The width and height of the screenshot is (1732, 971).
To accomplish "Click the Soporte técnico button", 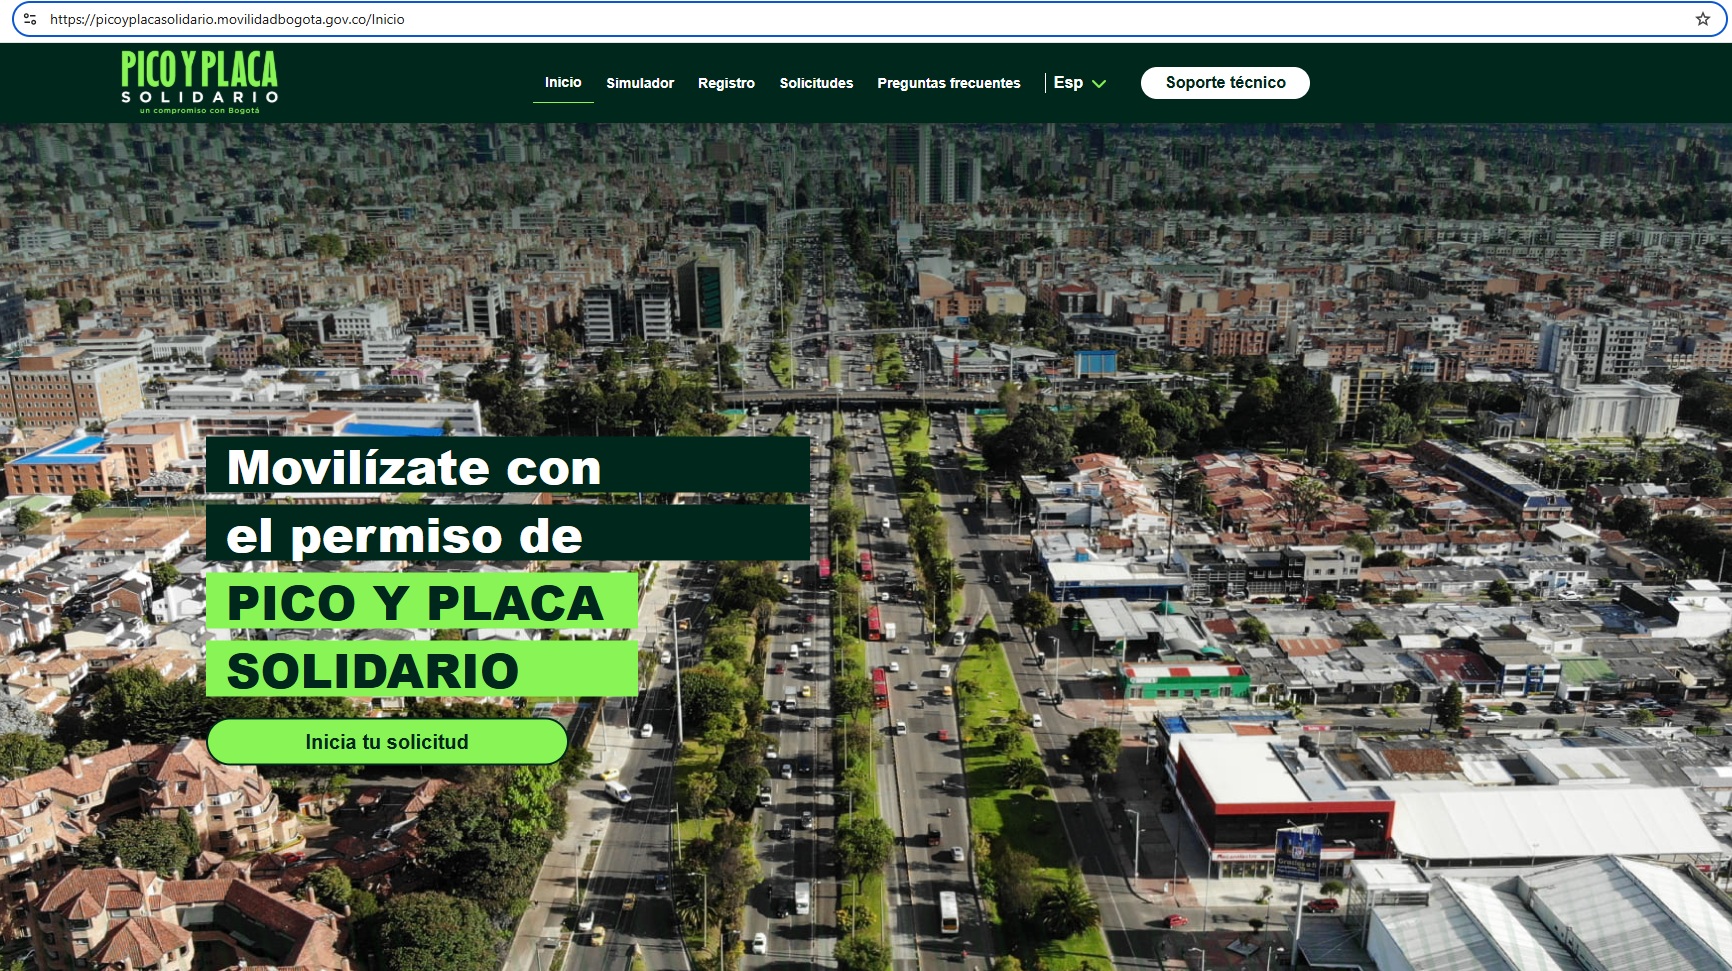I will tap(1225, 83).
